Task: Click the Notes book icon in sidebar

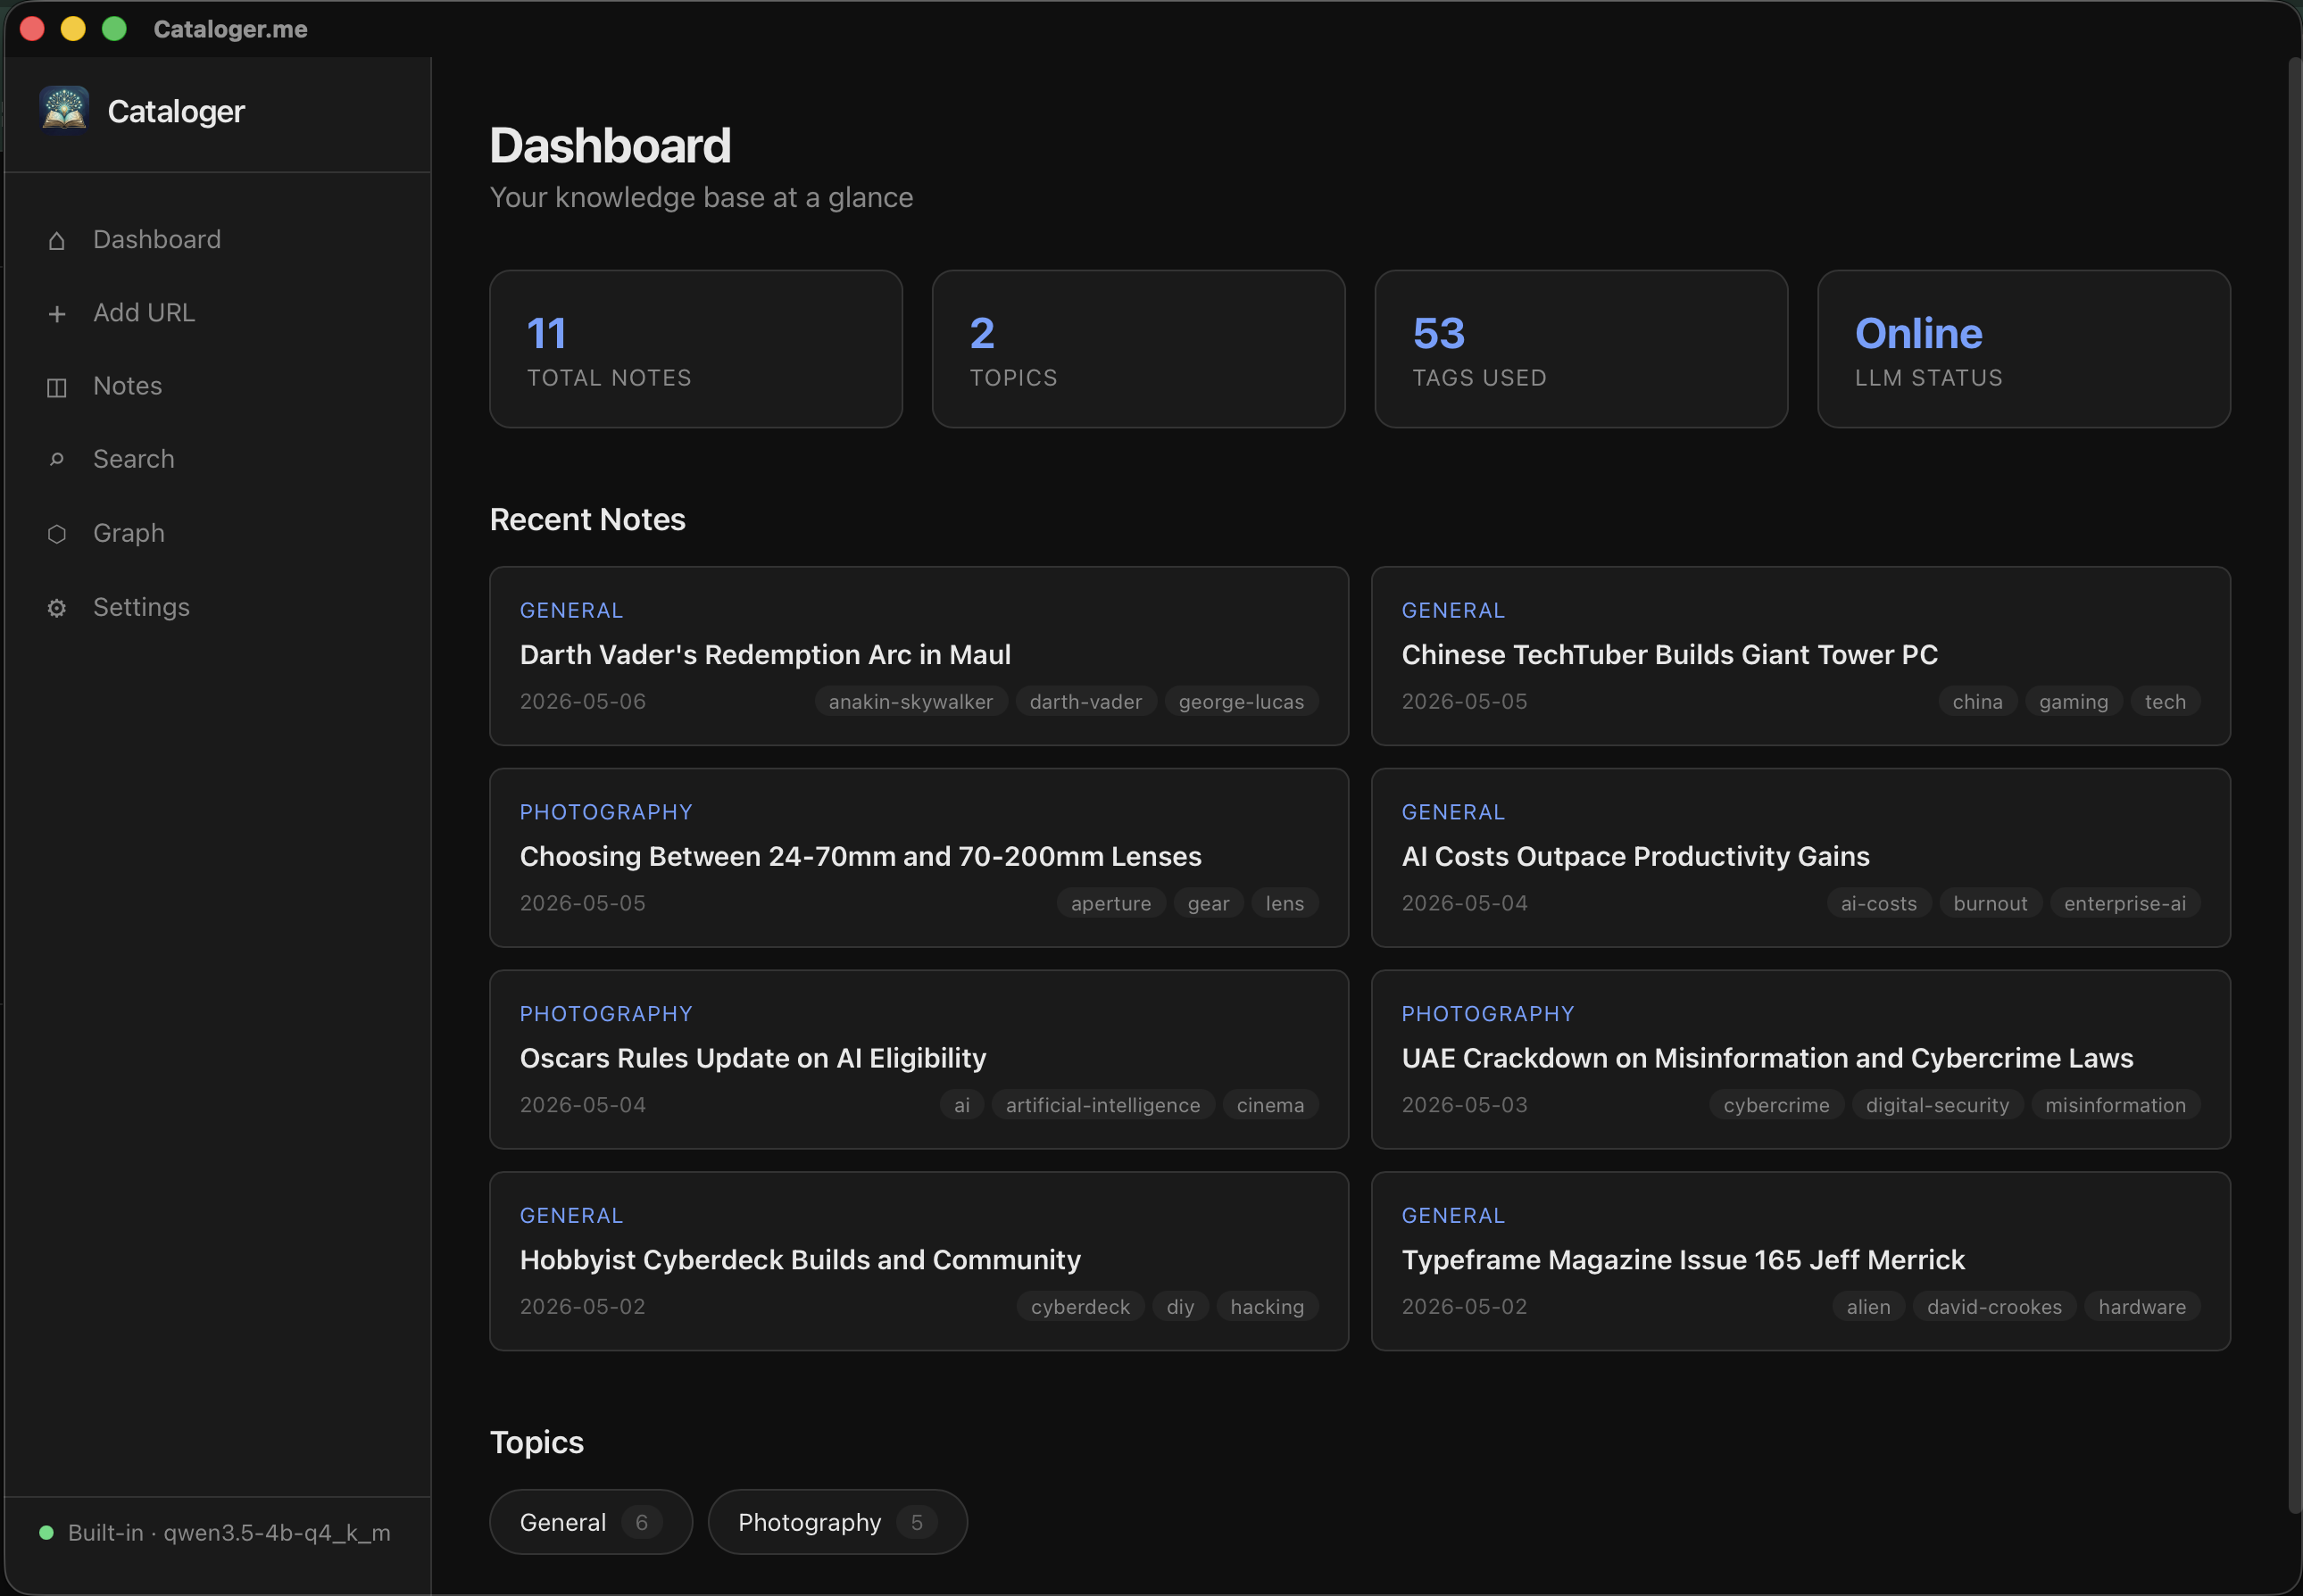Action: pyautogui.click(x=57, y=388)
